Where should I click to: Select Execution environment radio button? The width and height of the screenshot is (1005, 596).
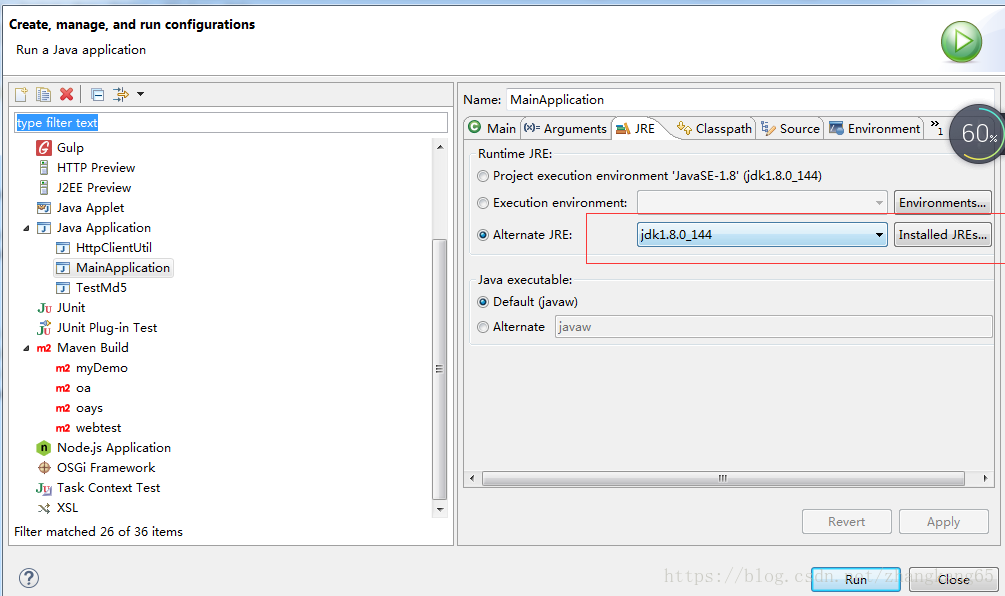click(x=483, y=203)
